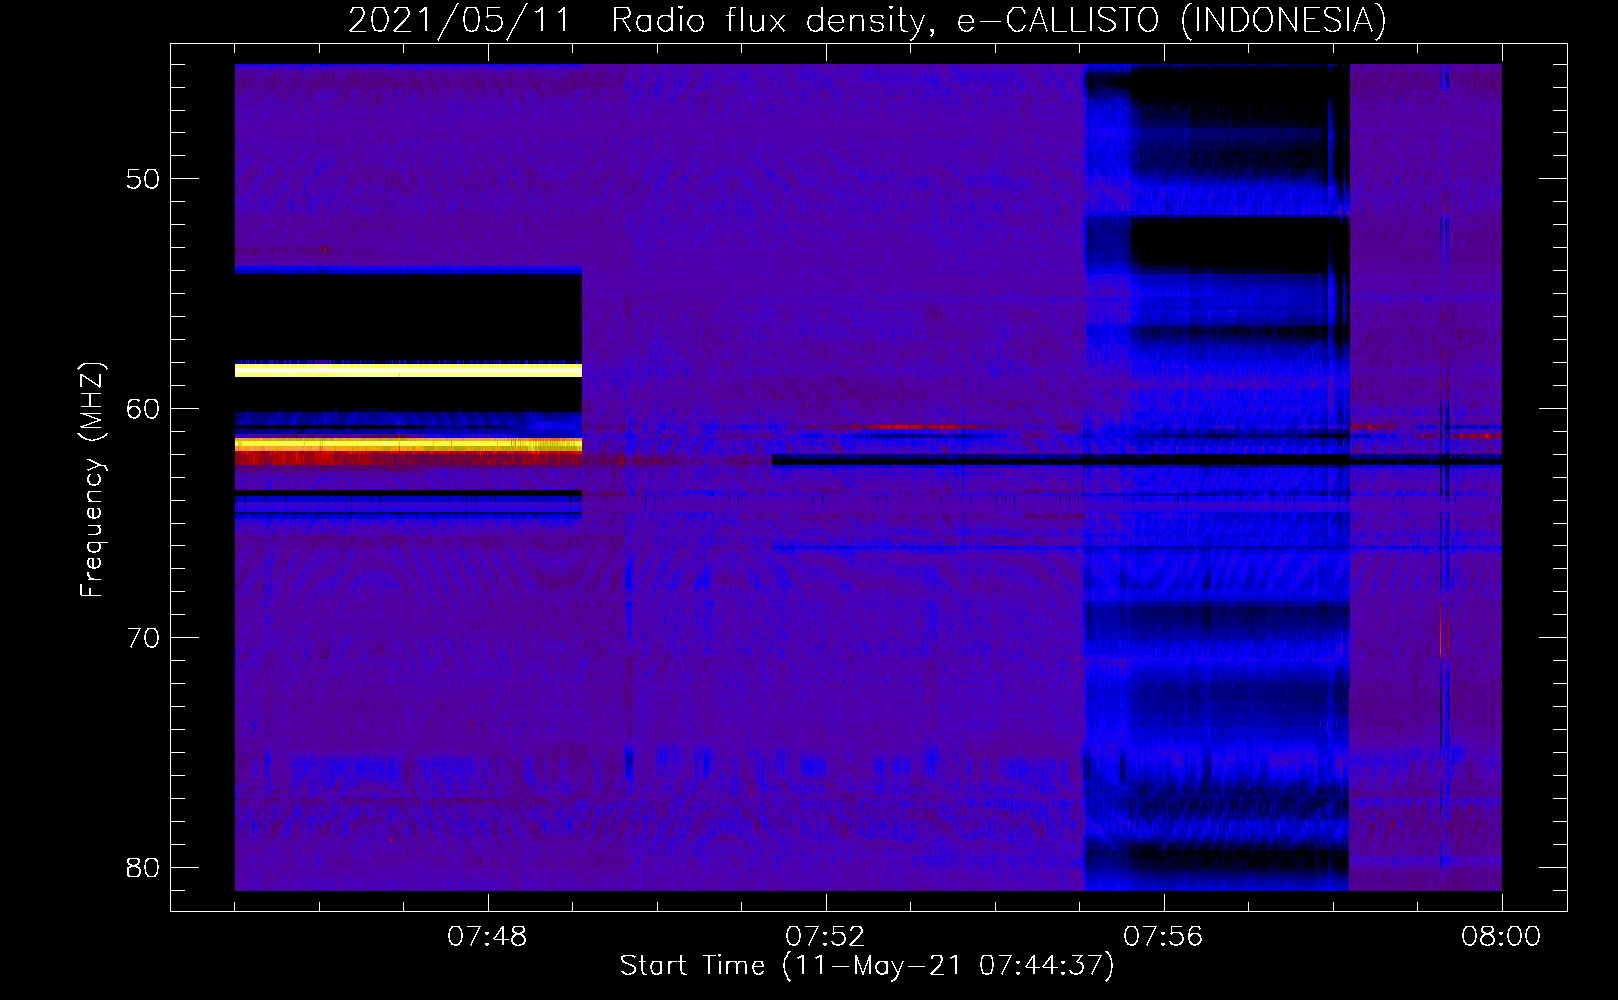Click the 60 frequency tick label
This screenshot has height=1000, width=1618.
[x=143, y=409]
